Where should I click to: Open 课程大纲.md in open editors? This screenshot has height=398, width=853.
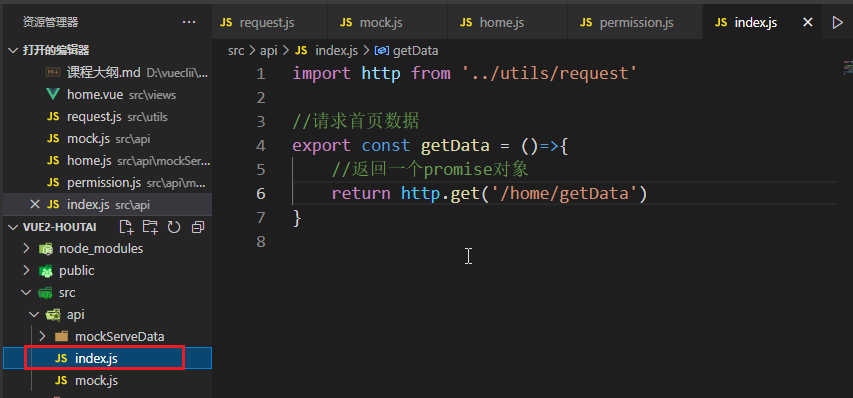tap(107, 72)
